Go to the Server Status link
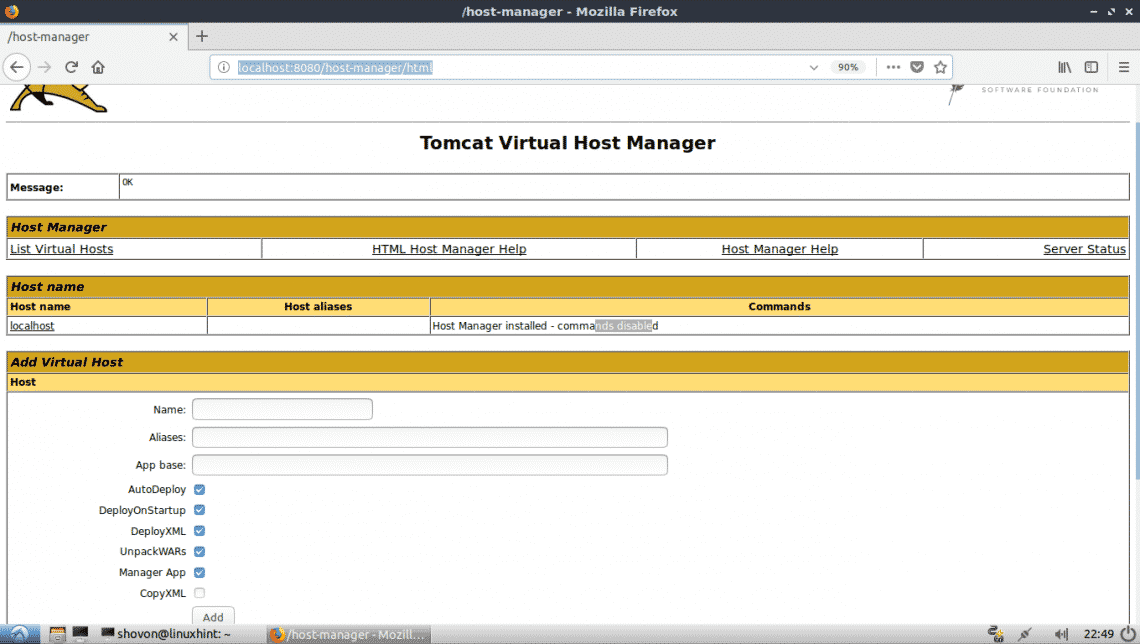 click(x=1084, y=249)
